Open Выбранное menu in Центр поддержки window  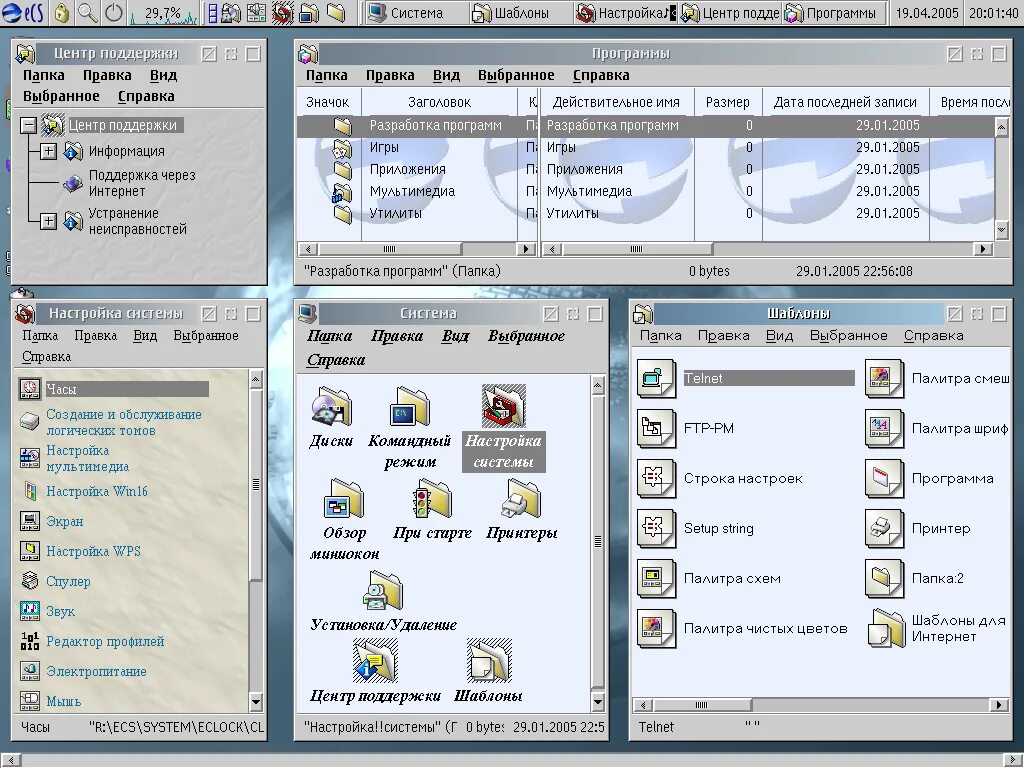click(x=61, y=96)
